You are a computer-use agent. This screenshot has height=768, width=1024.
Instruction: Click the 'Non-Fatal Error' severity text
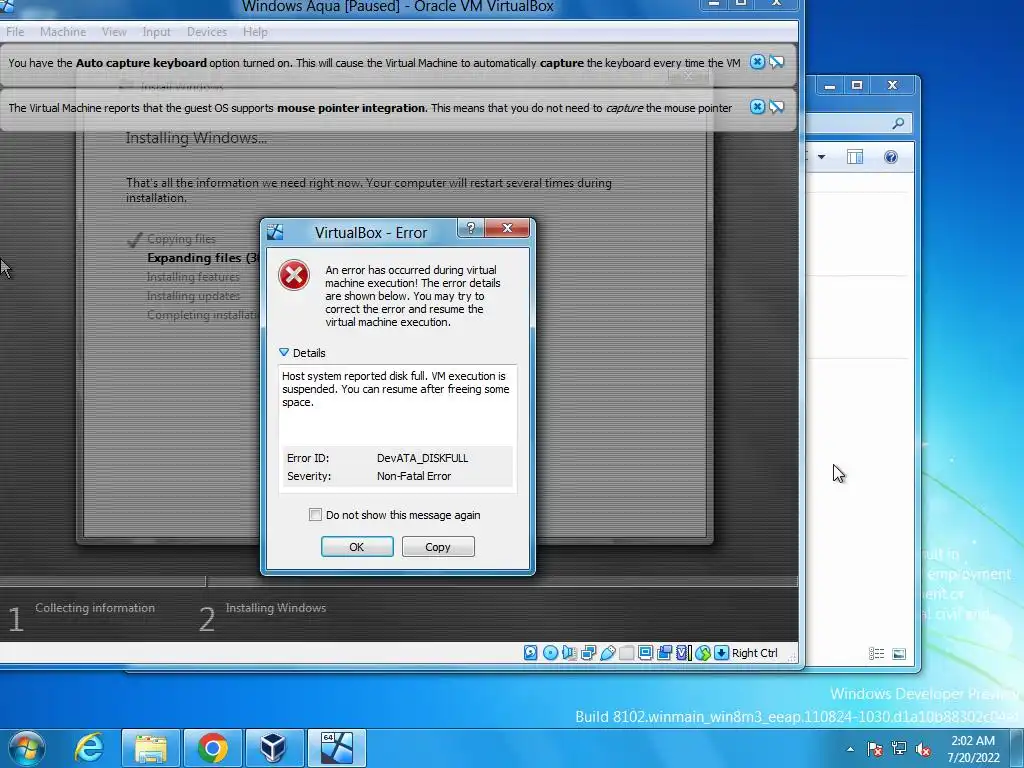coord(413,476)
